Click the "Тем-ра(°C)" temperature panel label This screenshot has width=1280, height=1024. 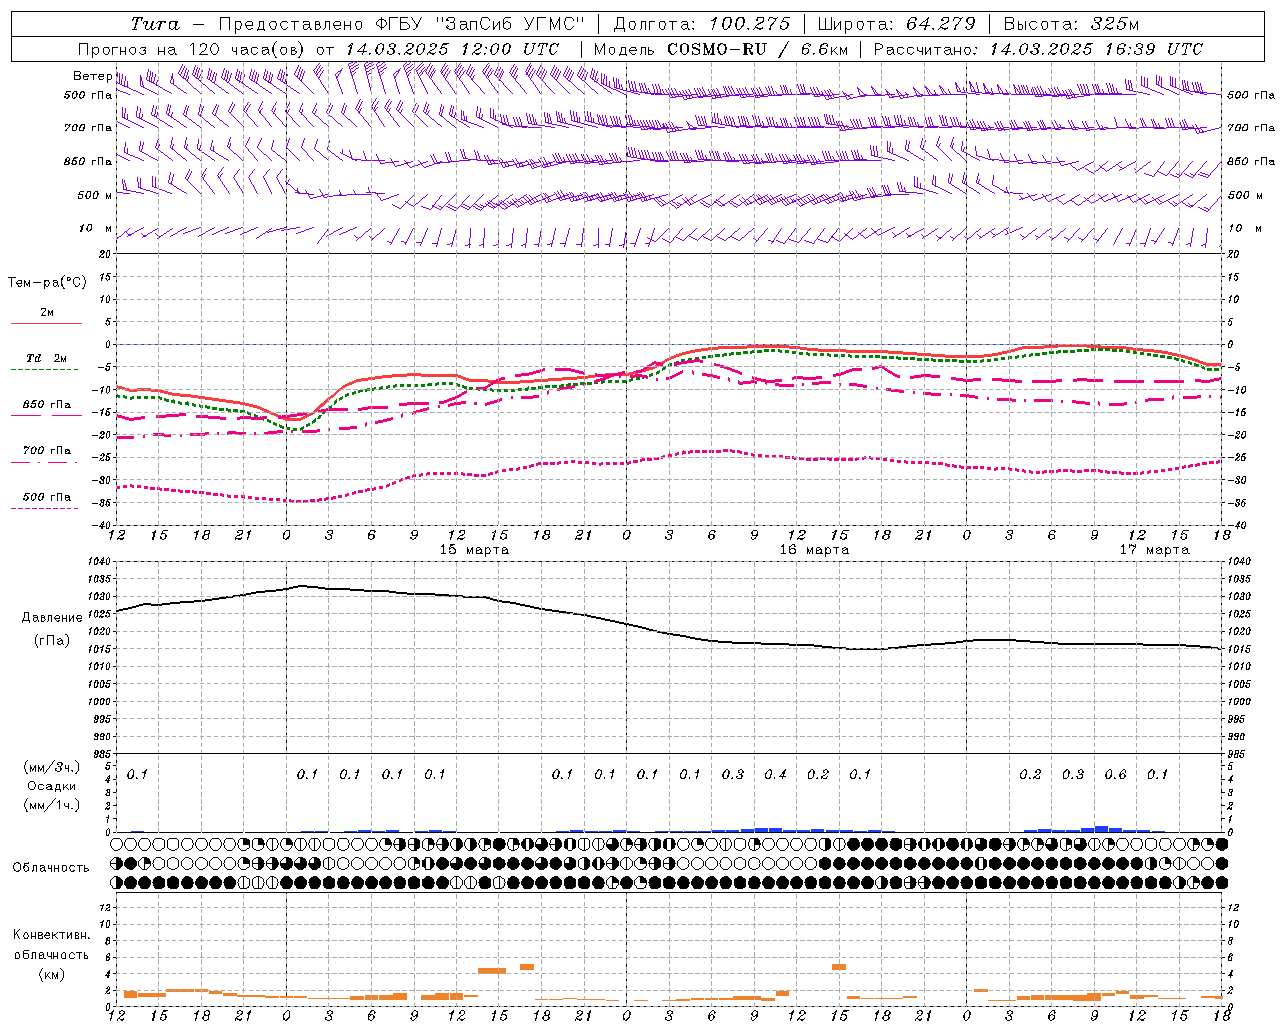tap(47, 283)
